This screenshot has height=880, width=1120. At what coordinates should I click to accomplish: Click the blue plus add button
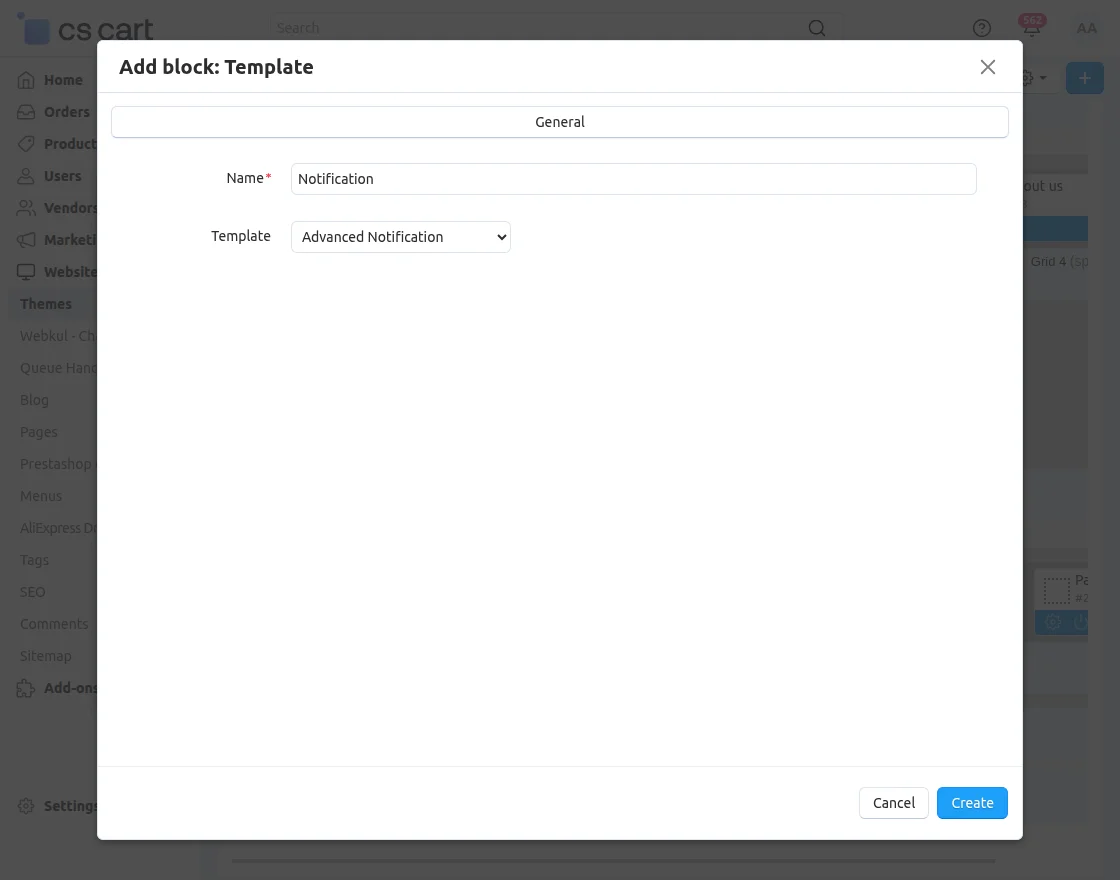[x=1084, y=78]
